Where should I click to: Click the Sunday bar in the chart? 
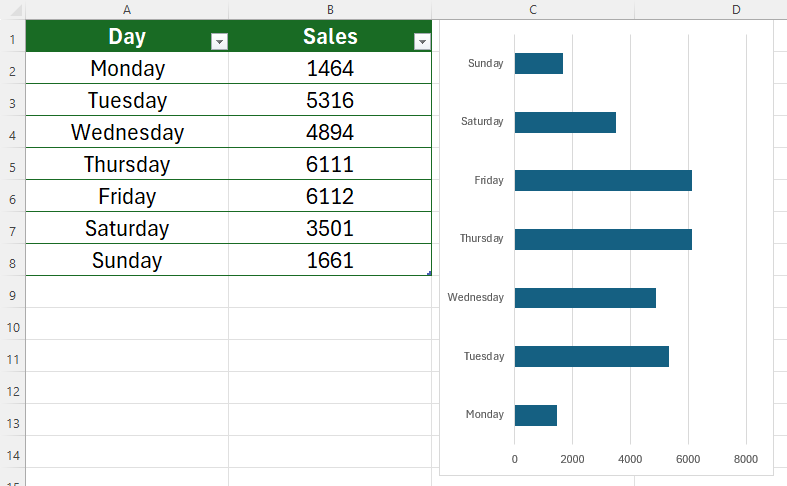click(x=539, y=64)
